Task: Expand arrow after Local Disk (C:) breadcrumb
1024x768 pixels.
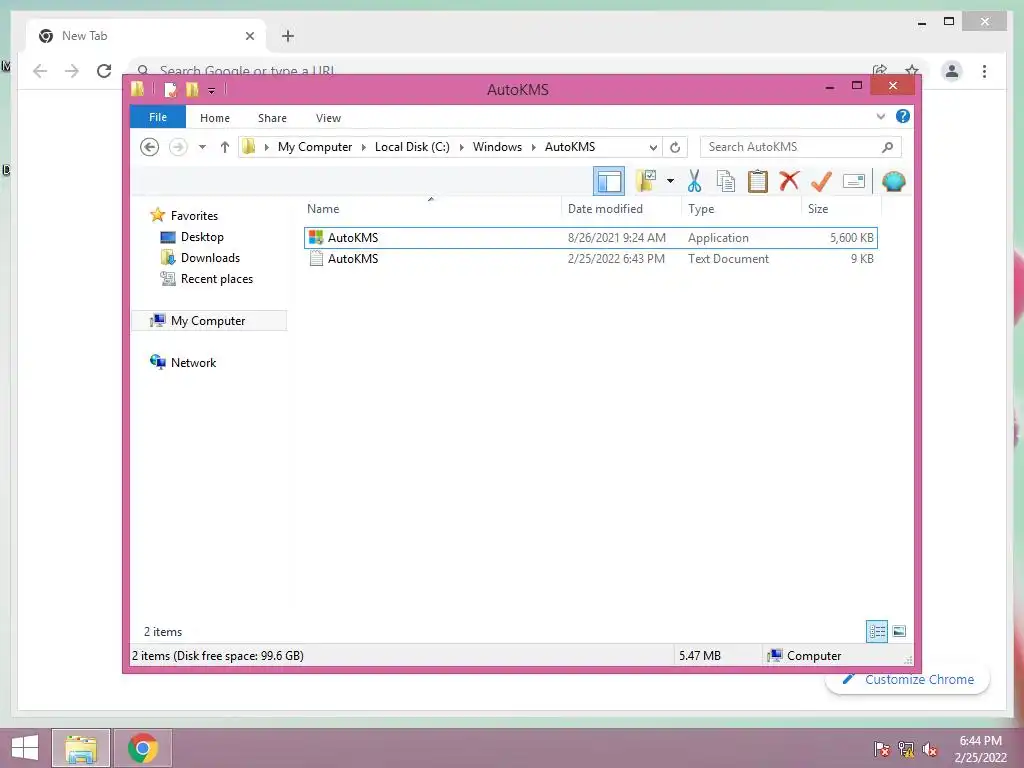Action: click(461, 148)
